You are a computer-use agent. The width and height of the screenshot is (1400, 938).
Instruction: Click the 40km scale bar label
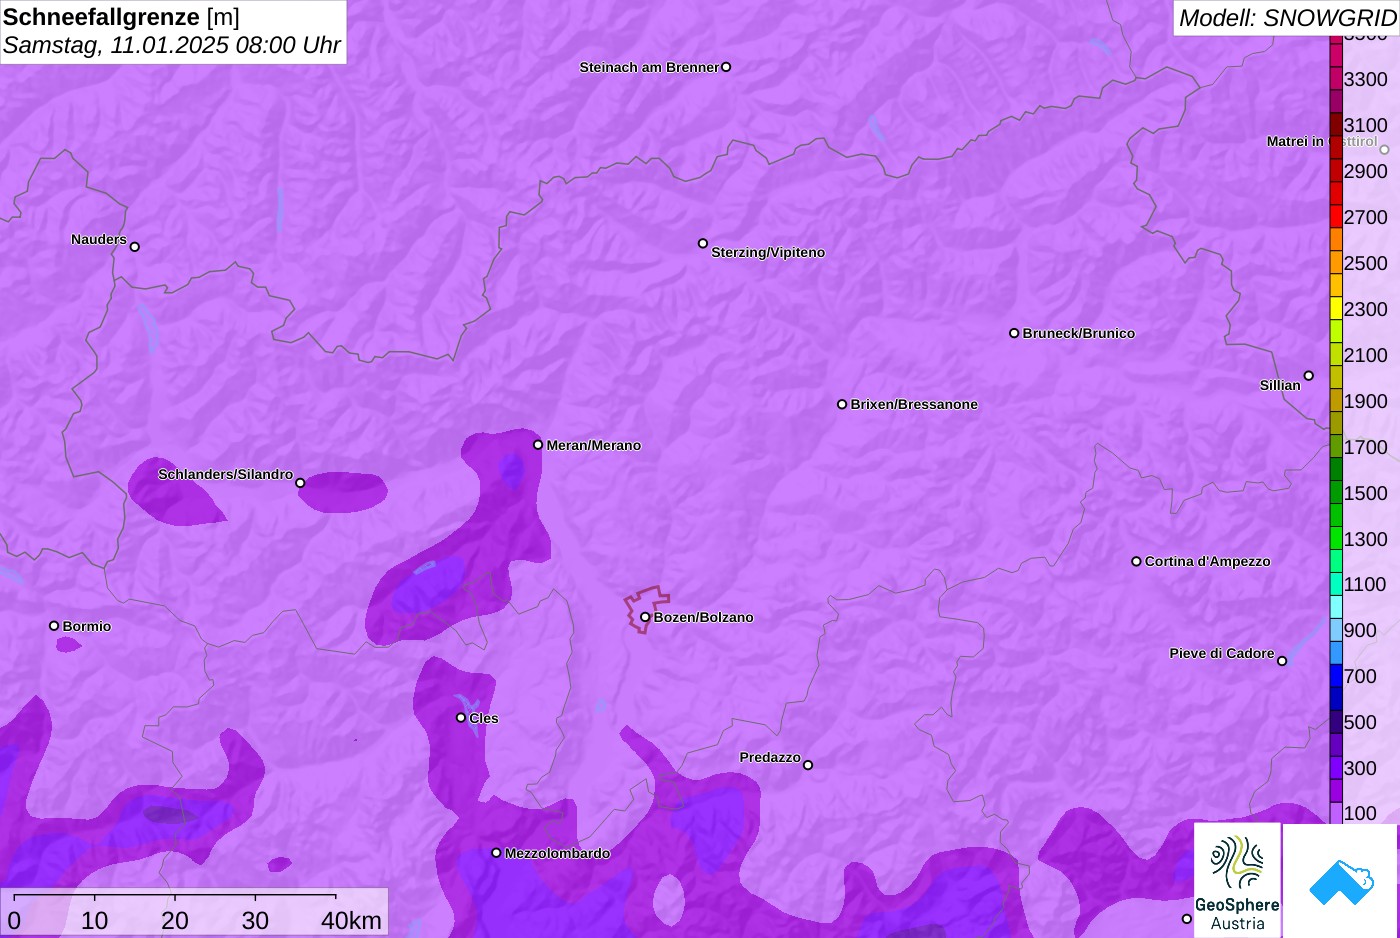click(351, 921)
